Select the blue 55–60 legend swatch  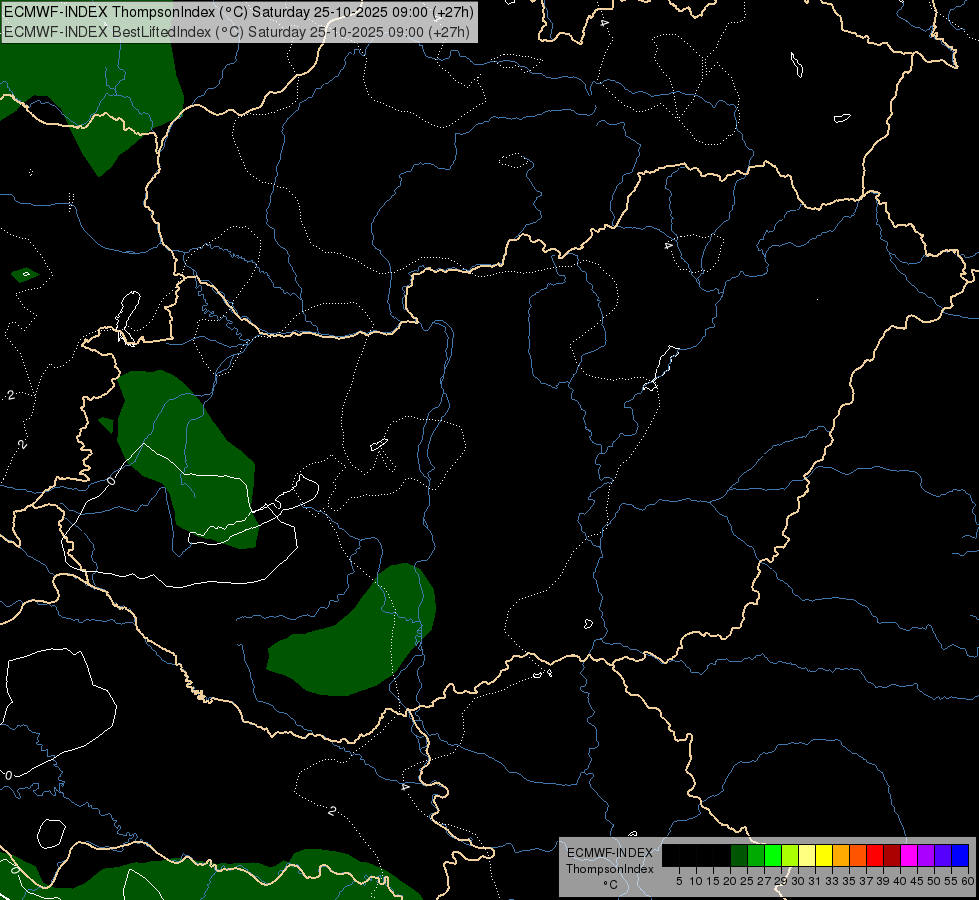coord(960,855)
